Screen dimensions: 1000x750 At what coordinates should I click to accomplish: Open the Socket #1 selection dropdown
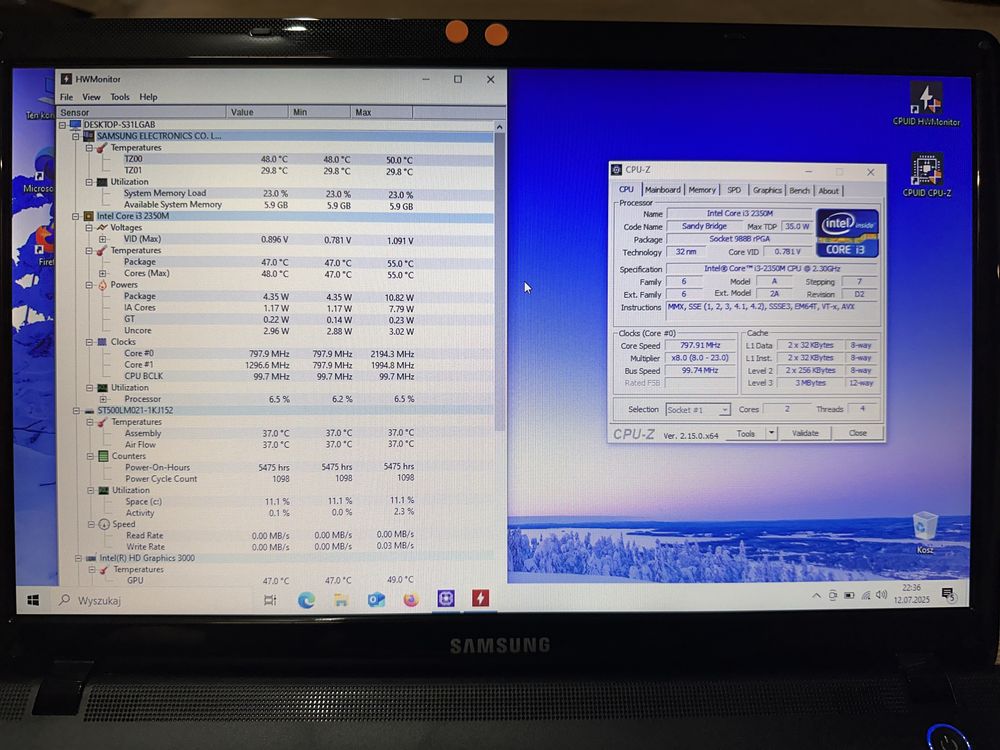coord(698,409)
